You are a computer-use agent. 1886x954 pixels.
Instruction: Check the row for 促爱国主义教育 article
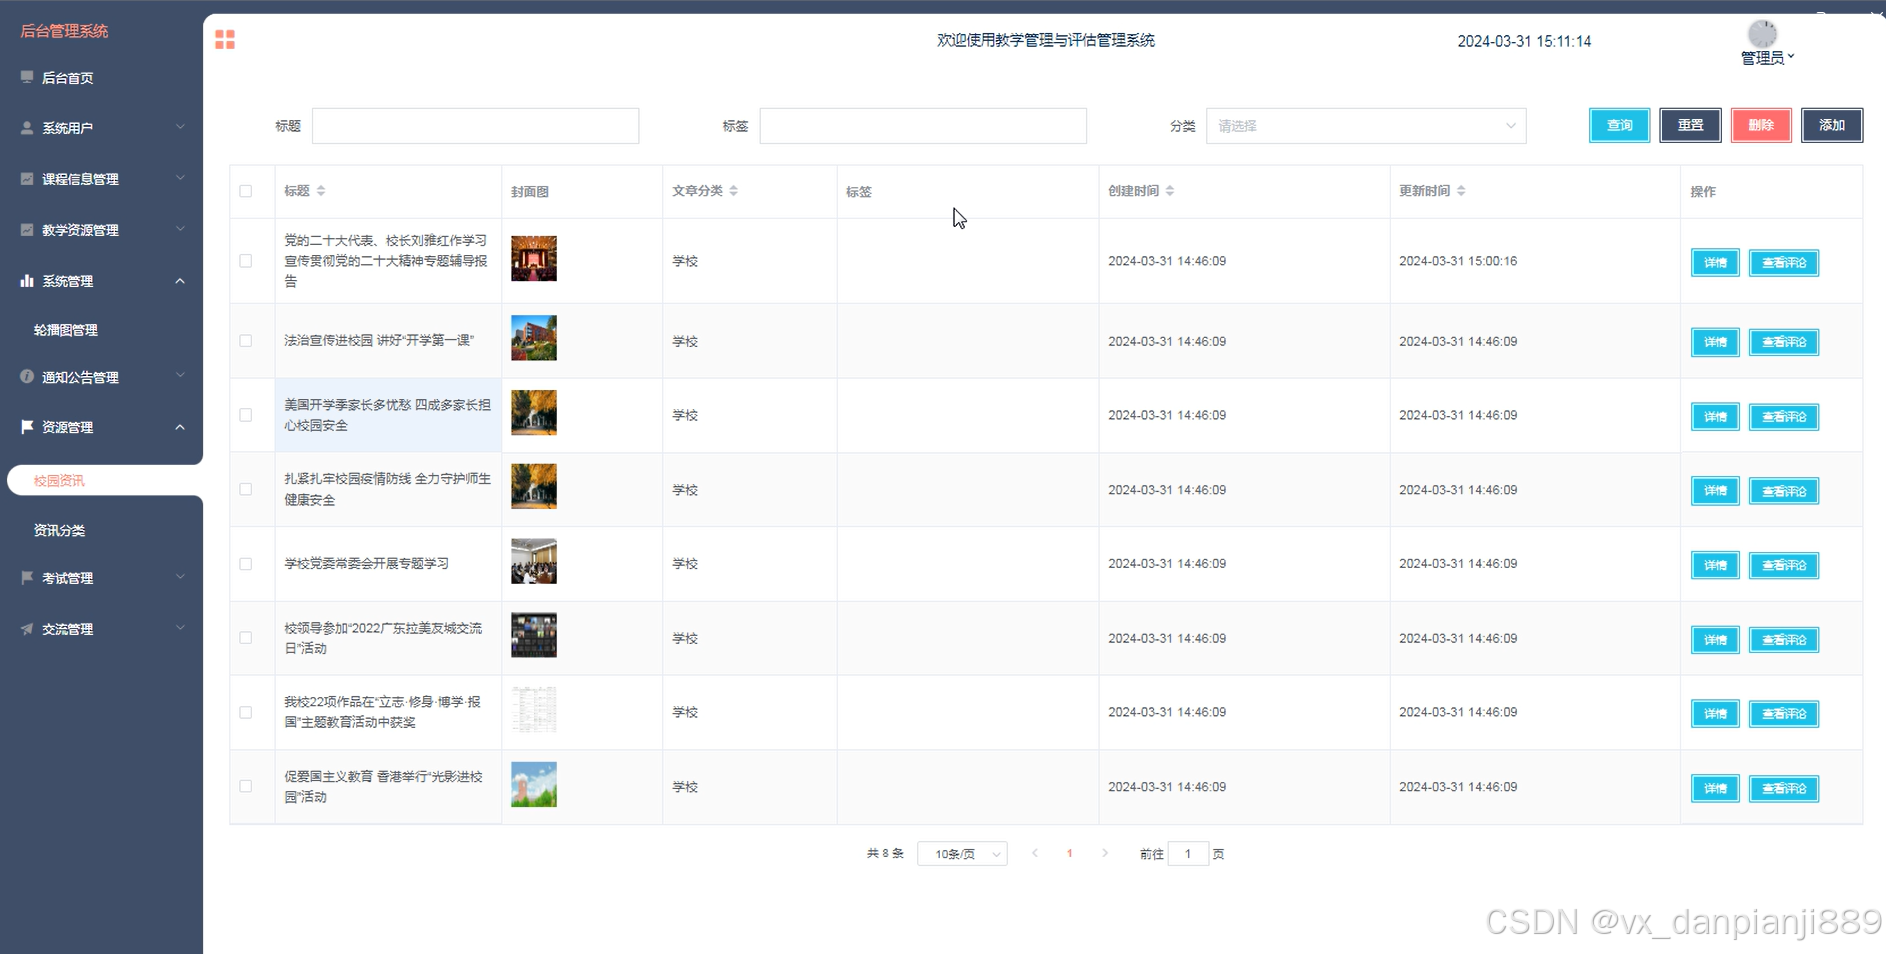(246, 787)
